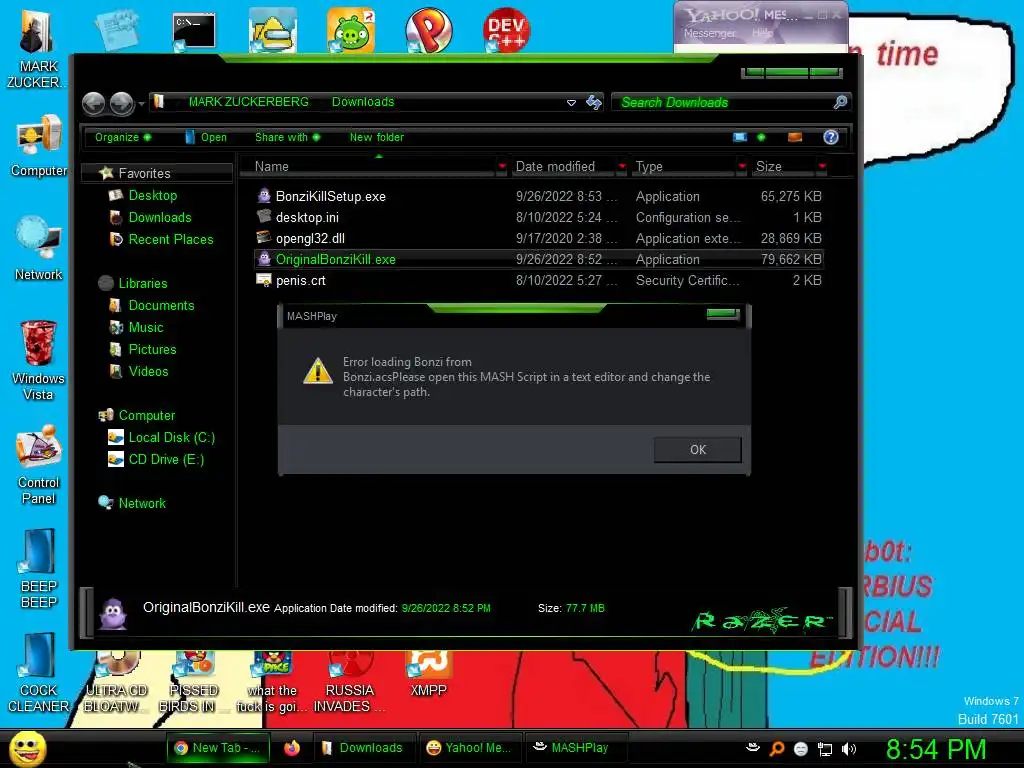The width and height of the screenshot is (1024, 768).
Task: Open command prompt desktop shortcut
Action: (194, 30)
